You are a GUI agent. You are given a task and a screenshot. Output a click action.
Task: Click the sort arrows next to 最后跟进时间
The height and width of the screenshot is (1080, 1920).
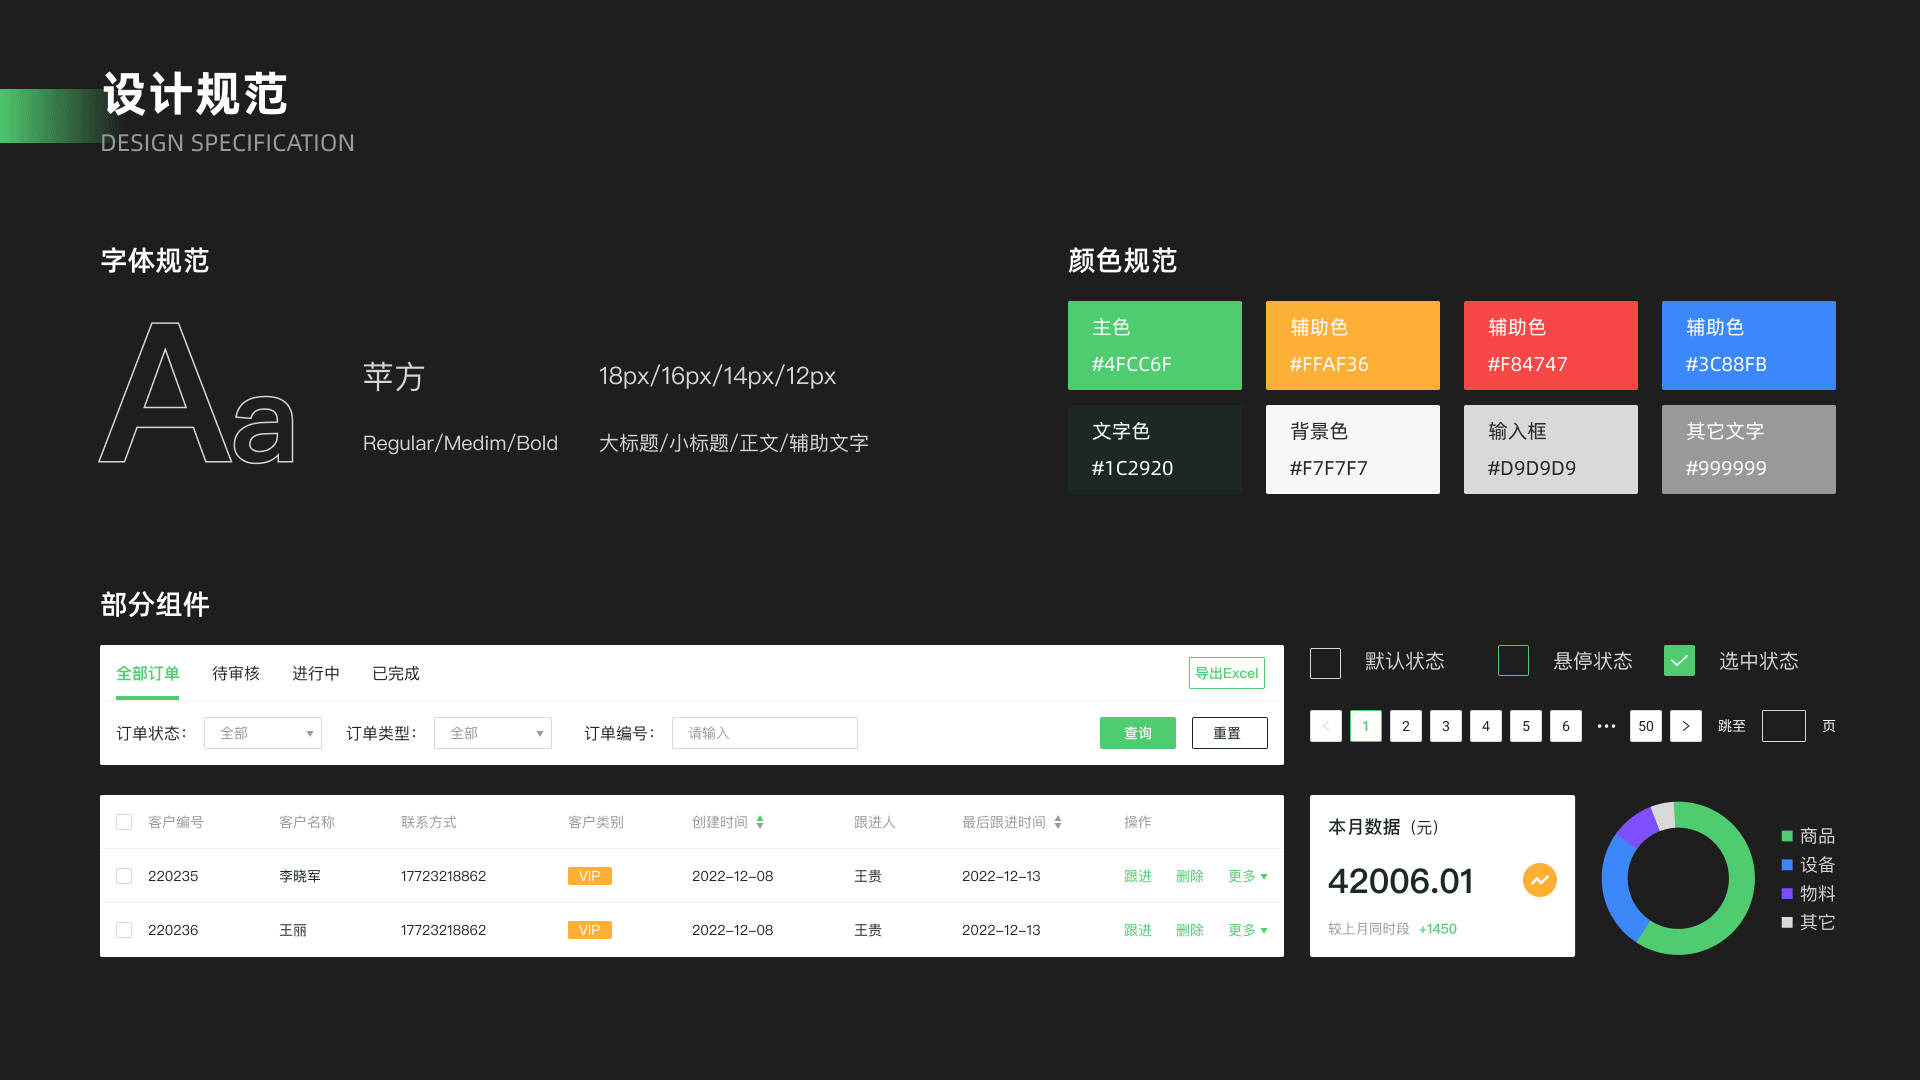pyautogui.click(x=1058, y=822)
